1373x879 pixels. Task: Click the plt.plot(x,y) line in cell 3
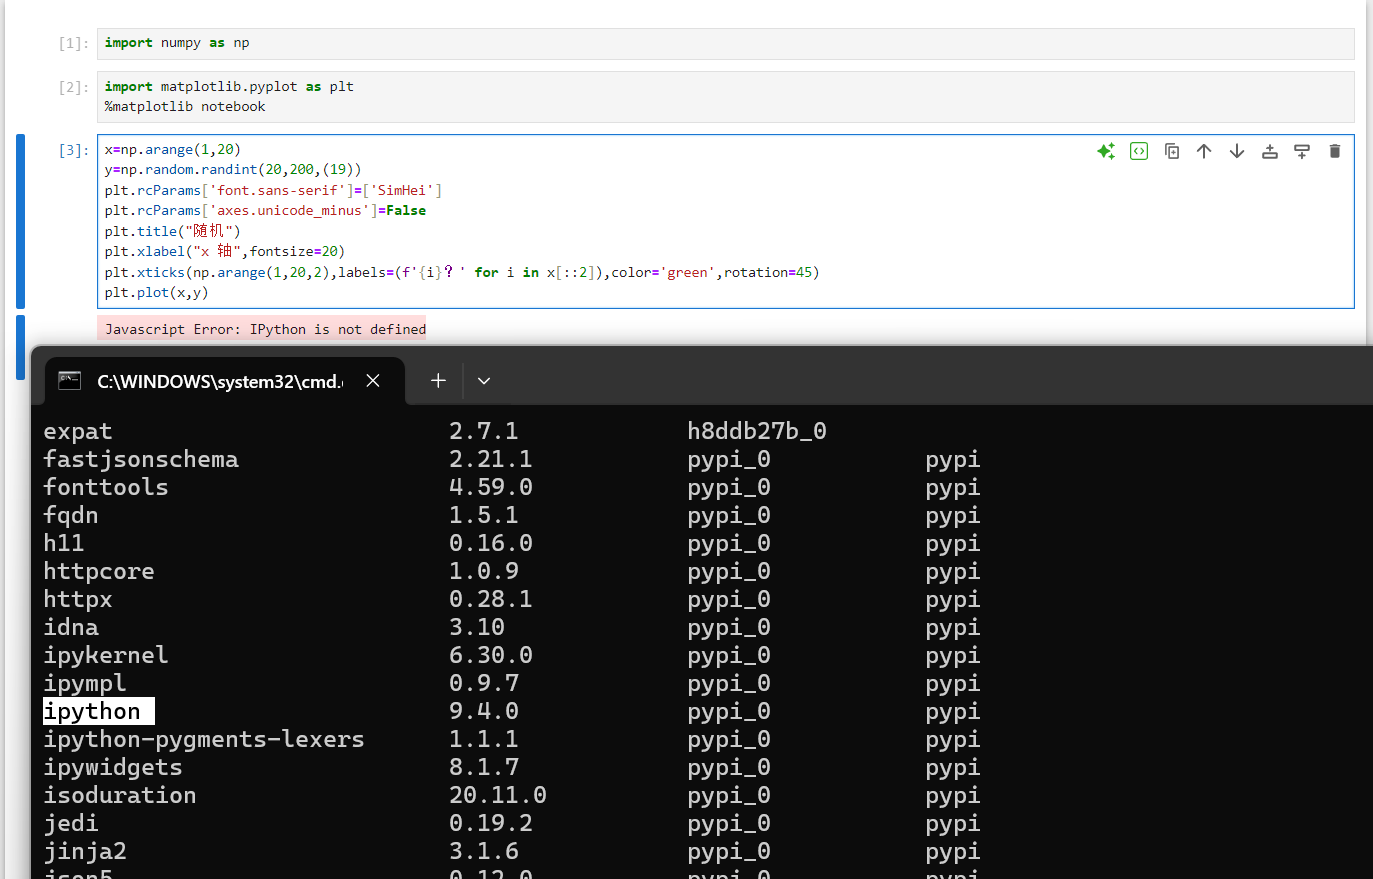coord(156,292)
